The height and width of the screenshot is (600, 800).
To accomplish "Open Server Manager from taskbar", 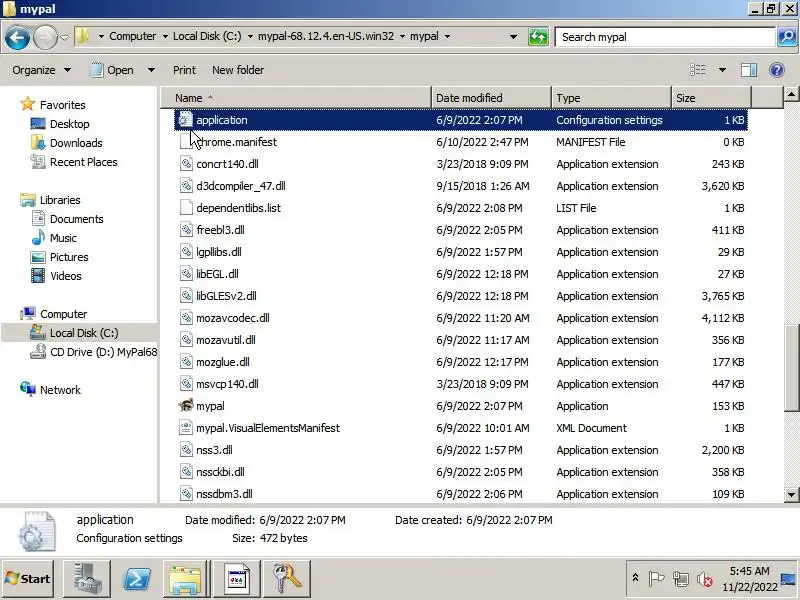I will [86, 579].
